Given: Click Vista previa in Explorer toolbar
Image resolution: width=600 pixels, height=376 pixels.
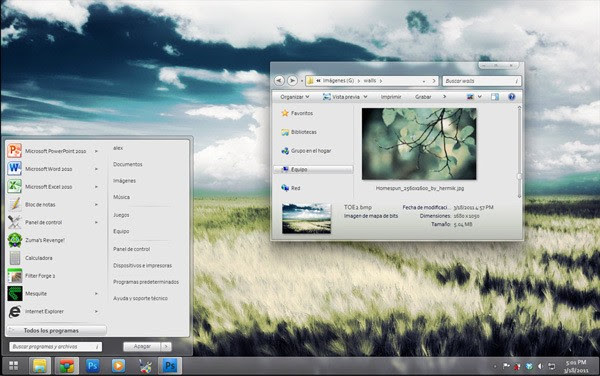Looking at the screenshot, I should click(x=345, y=97).
